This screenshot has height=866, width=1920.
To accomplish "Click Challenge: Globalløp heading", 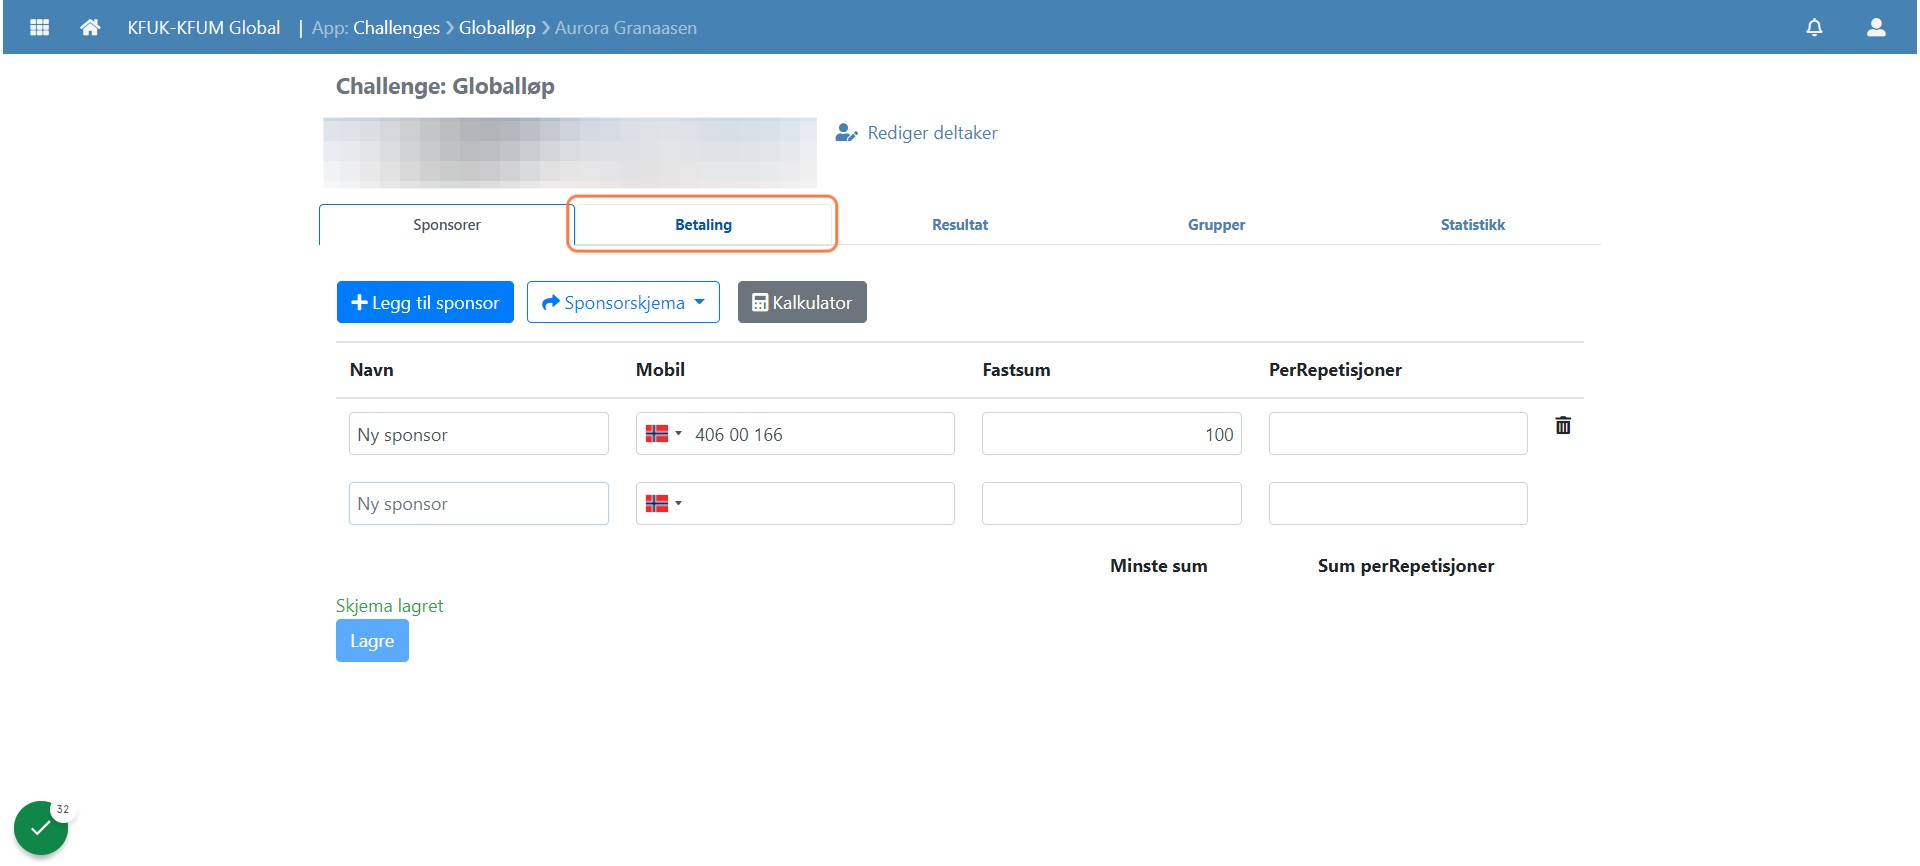I will [445, 87].
